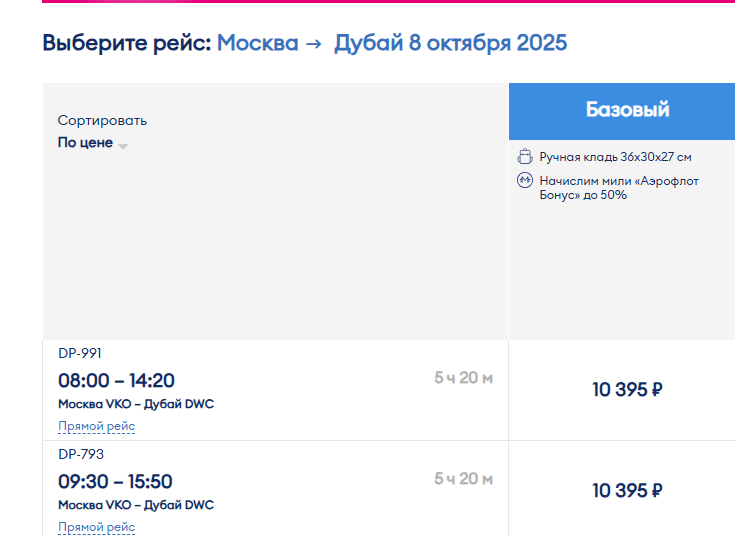Click 'Москва' in the route heading
The width and height of the screenshot is (735, 536).
257,43
